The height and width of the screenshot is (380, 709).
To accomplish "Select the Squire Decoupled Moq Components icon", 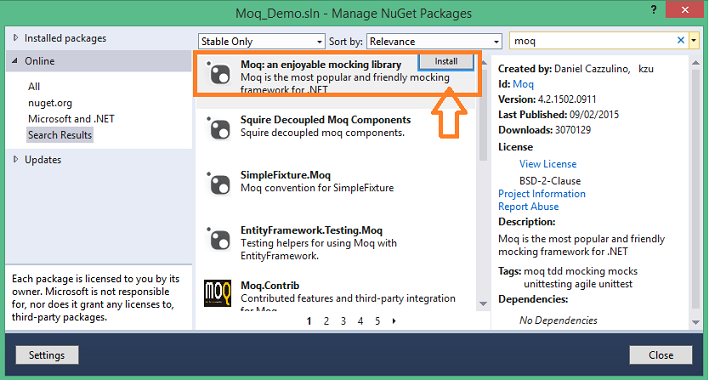I will point(218,128).
